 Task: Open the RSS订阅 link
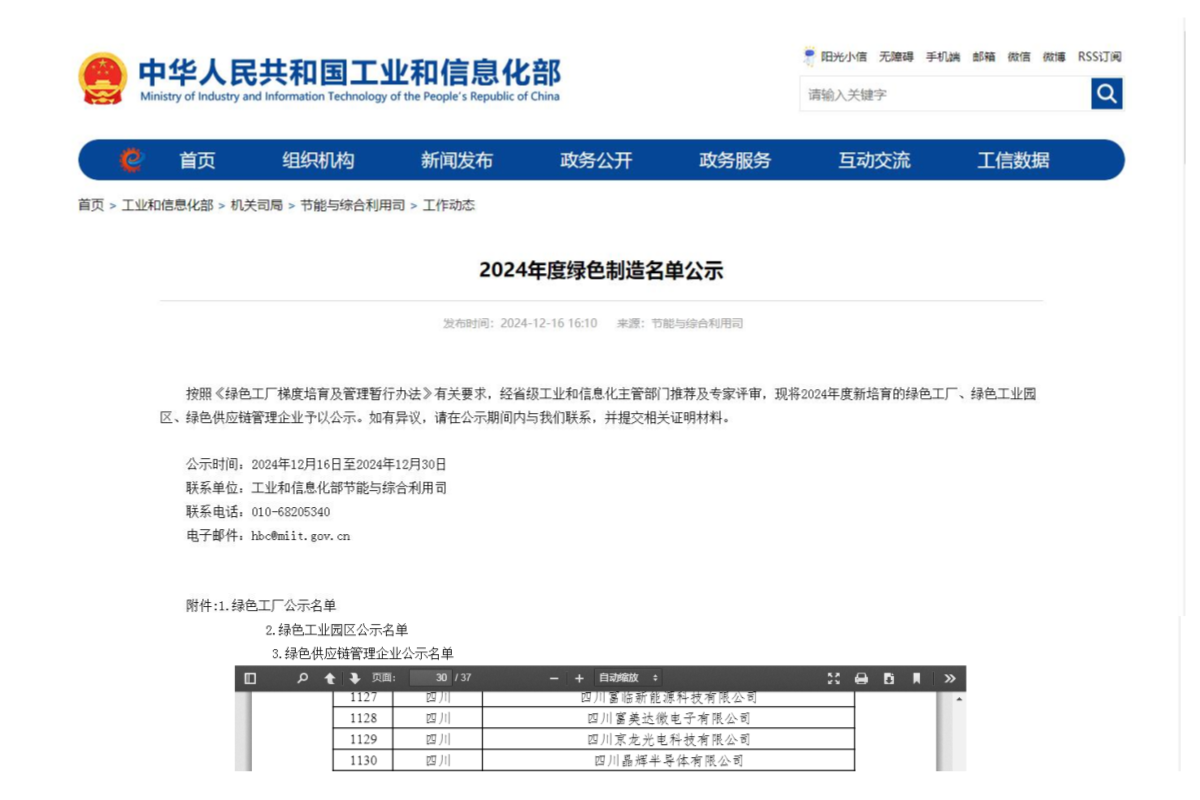tap(1099, 57)
